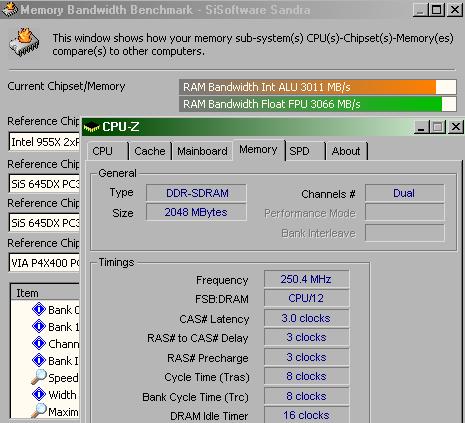465x423 pixels.
Task: Select the Bank 0 info icon
Action: (39, 309)
